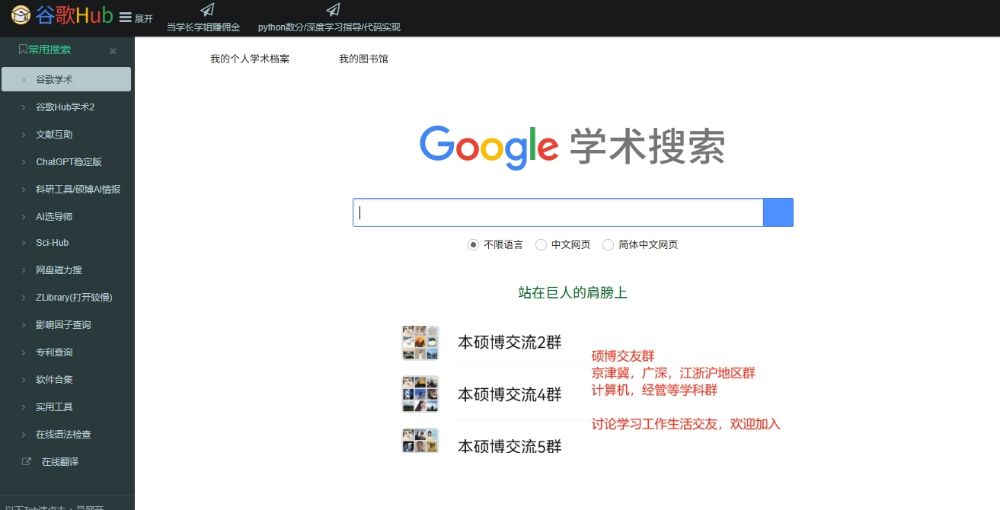Click paper plane icon above python数分 link
The width and height of the screenshot is (1000, 510).
click(333, 10)
